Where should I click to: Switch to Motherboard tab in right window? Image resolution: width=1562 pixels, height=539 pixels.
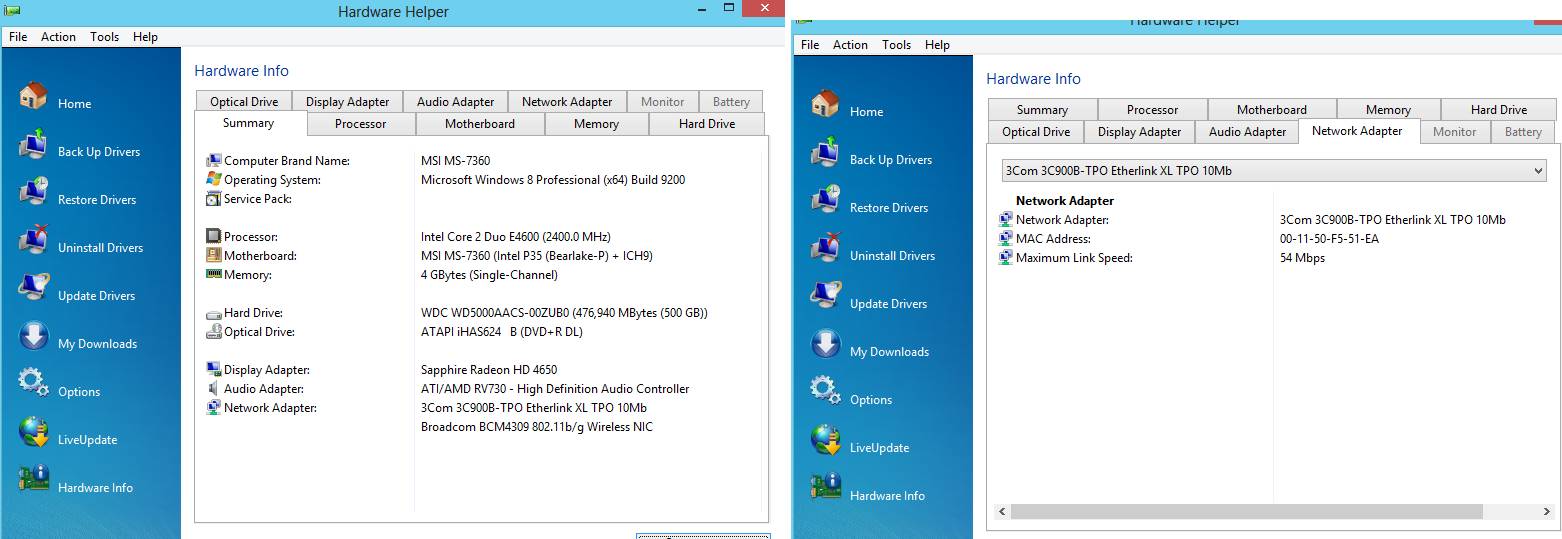1271,110
